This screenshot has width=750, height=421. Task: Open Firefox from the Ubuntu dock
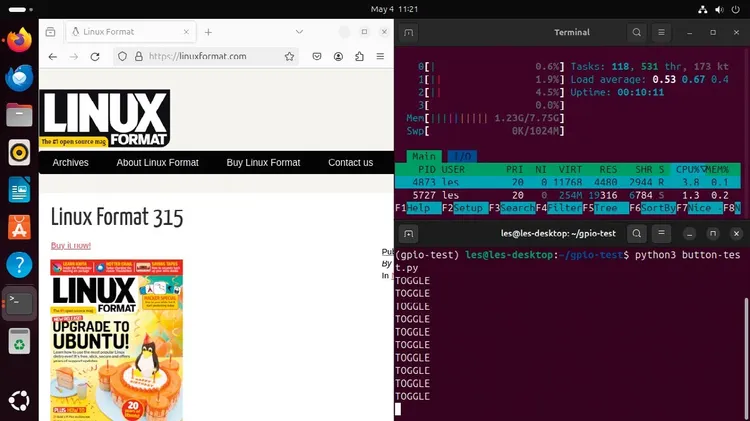[19, 40]
